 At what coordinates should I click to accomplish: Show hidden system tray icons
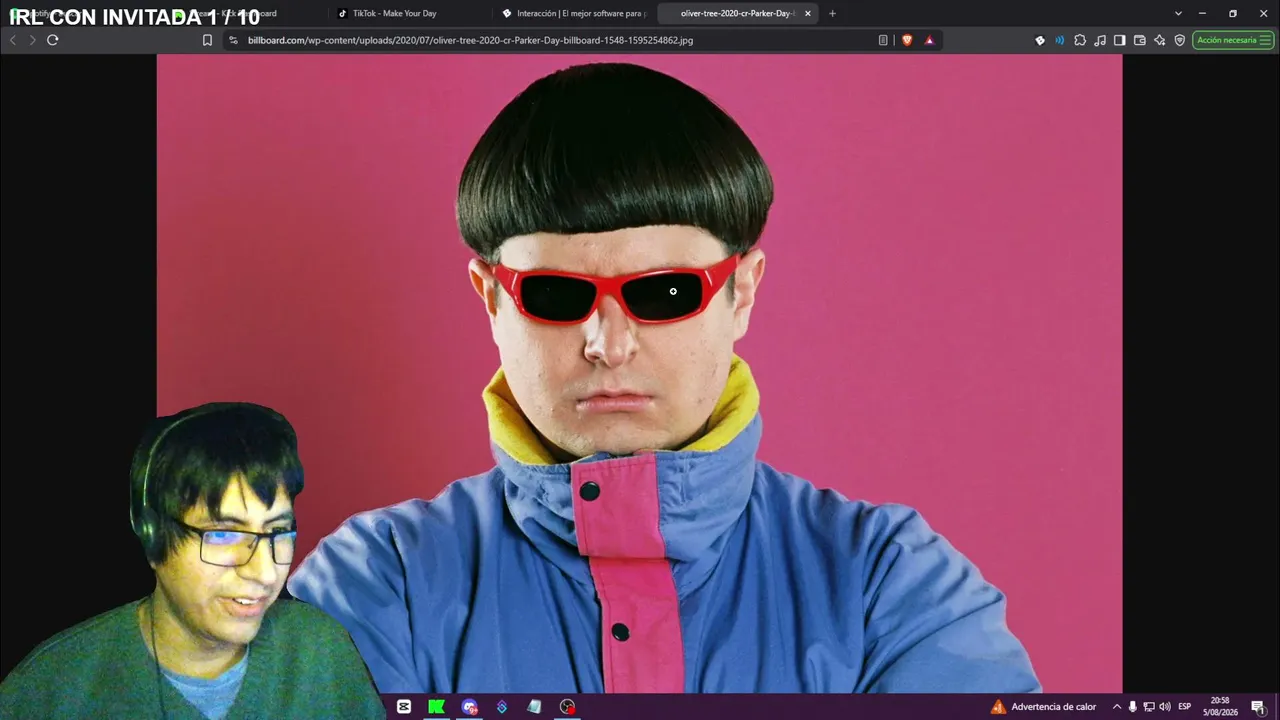click(1117, 707)
